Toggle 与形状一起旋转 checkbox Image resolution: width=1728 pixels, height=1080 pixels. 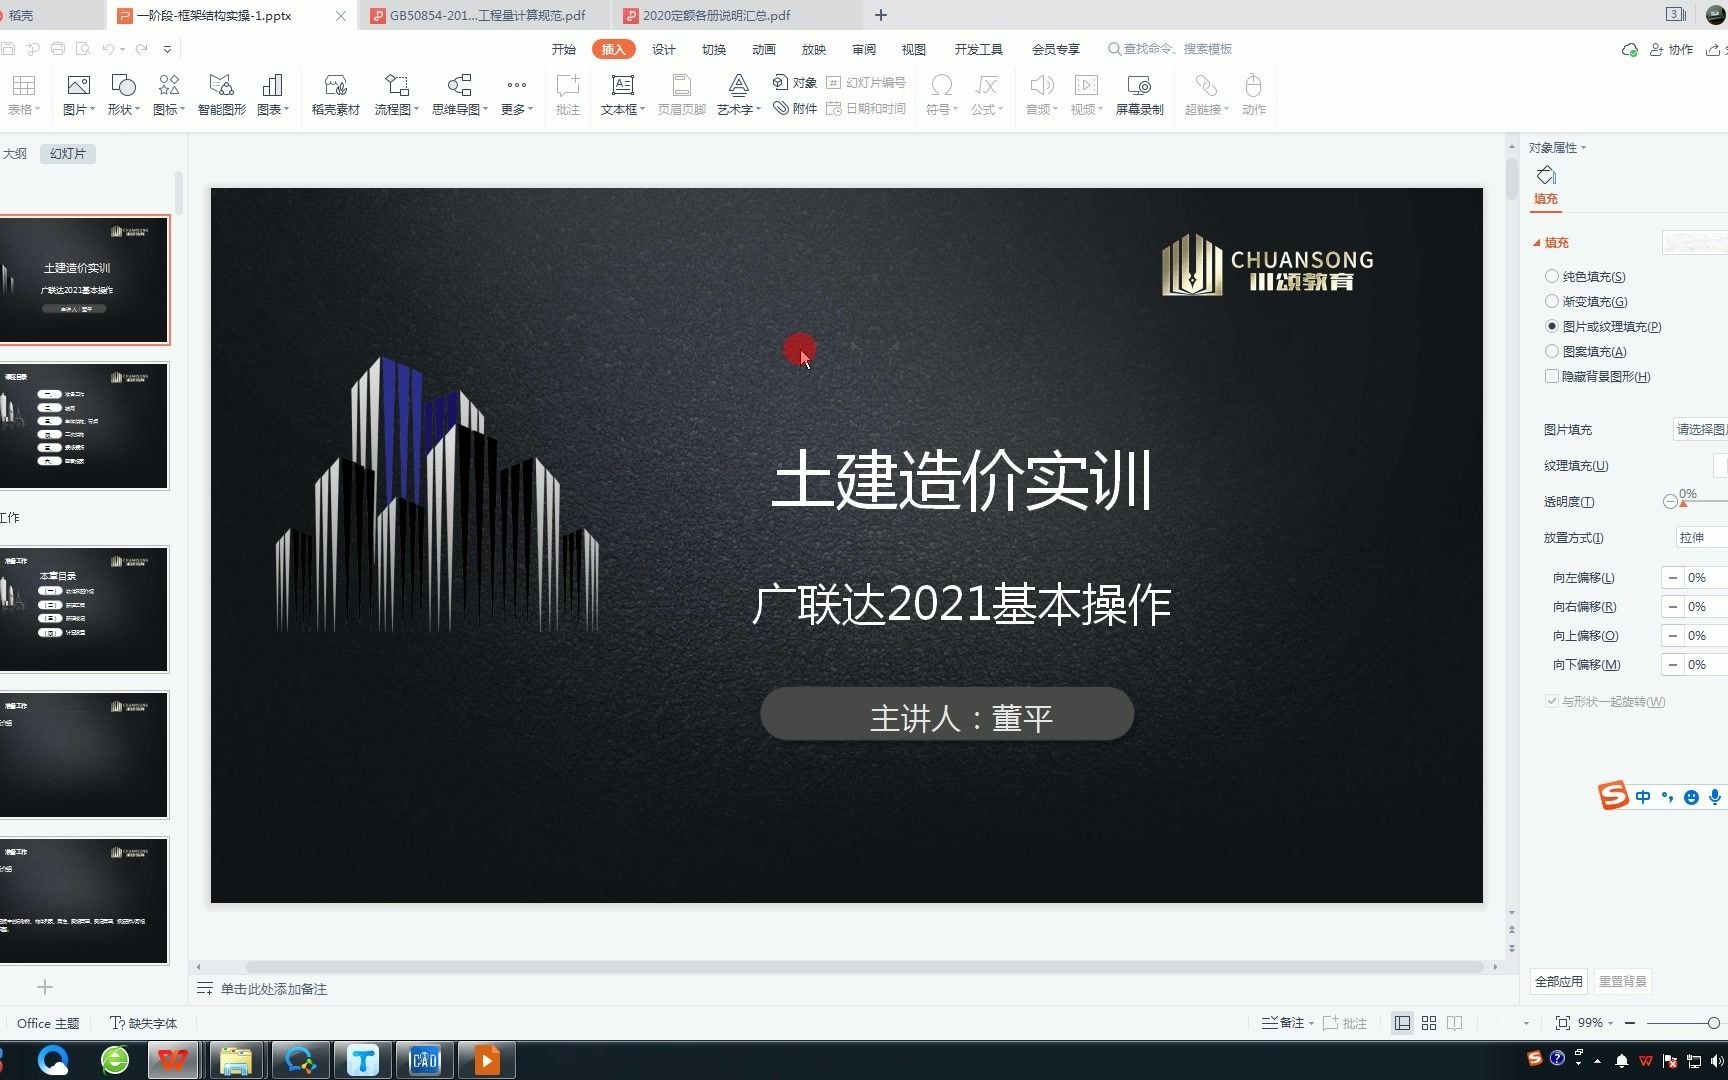(x=1552, y=701)
